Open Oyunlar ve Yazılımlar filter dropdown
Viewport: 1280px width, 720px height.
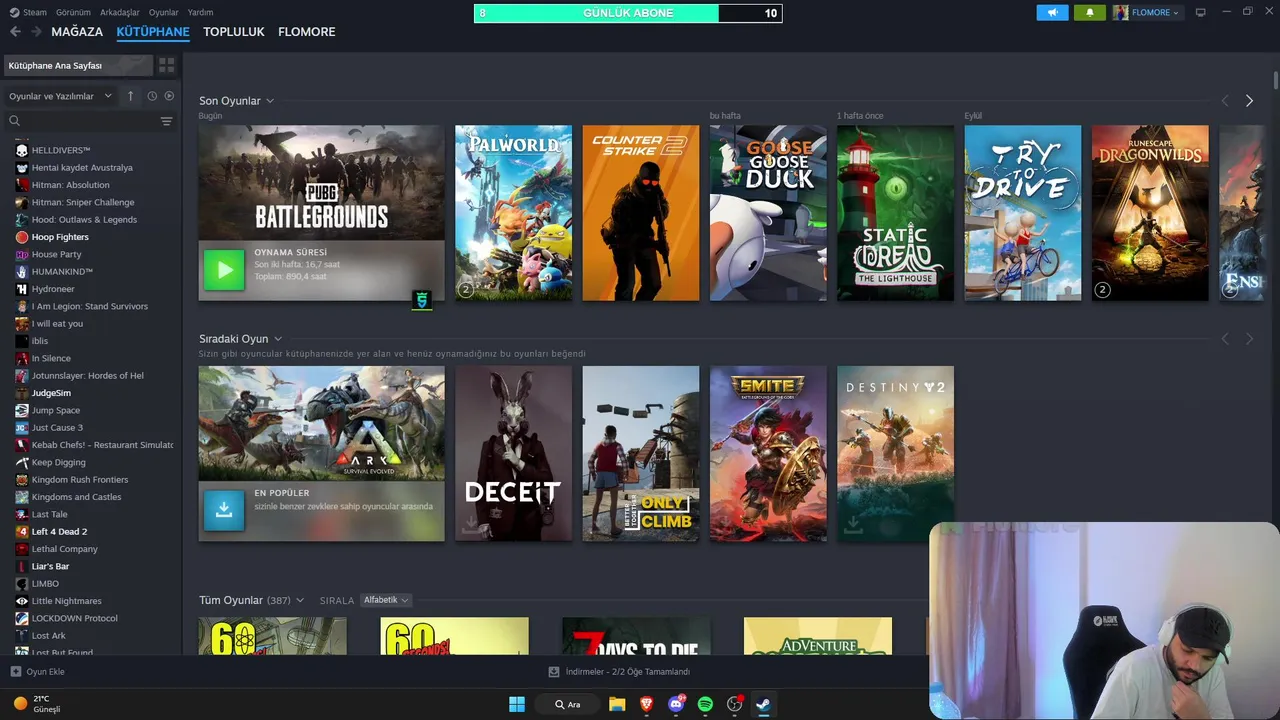60,96
